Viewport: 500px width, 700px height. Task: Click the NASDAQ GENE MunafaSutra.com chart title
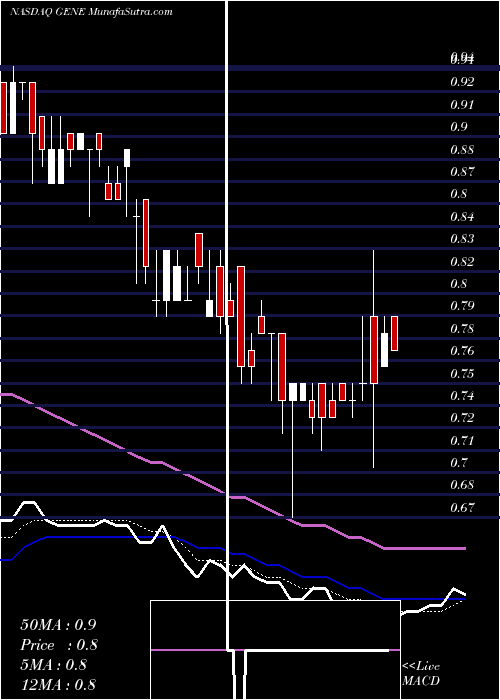pyautogui.click(x=91, y=12)
